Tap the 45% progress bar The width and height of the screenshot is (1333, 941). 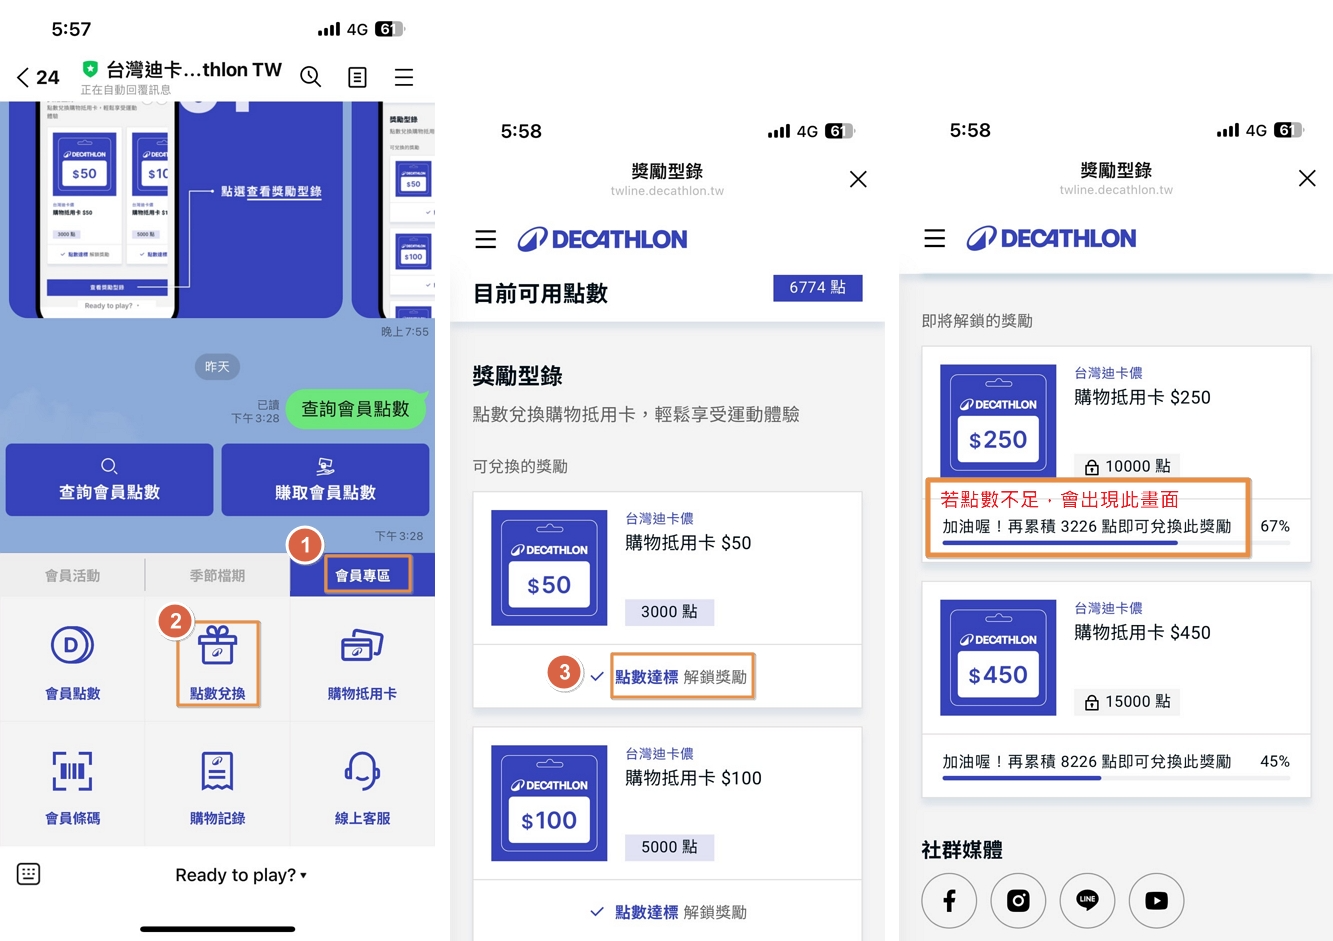point(1116,778)
